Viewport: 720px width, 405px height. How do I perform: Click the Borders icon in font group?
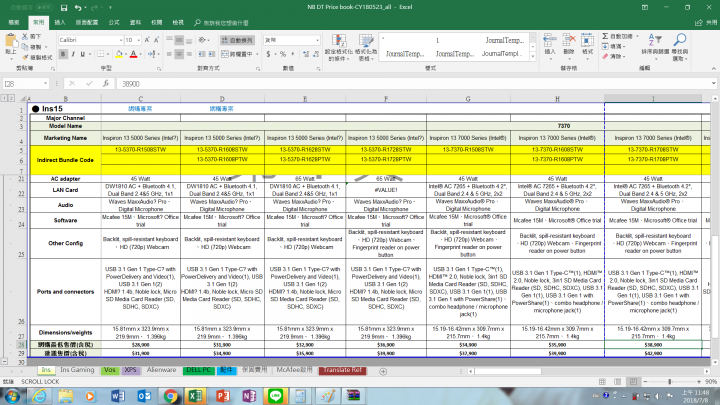point(100,54)
